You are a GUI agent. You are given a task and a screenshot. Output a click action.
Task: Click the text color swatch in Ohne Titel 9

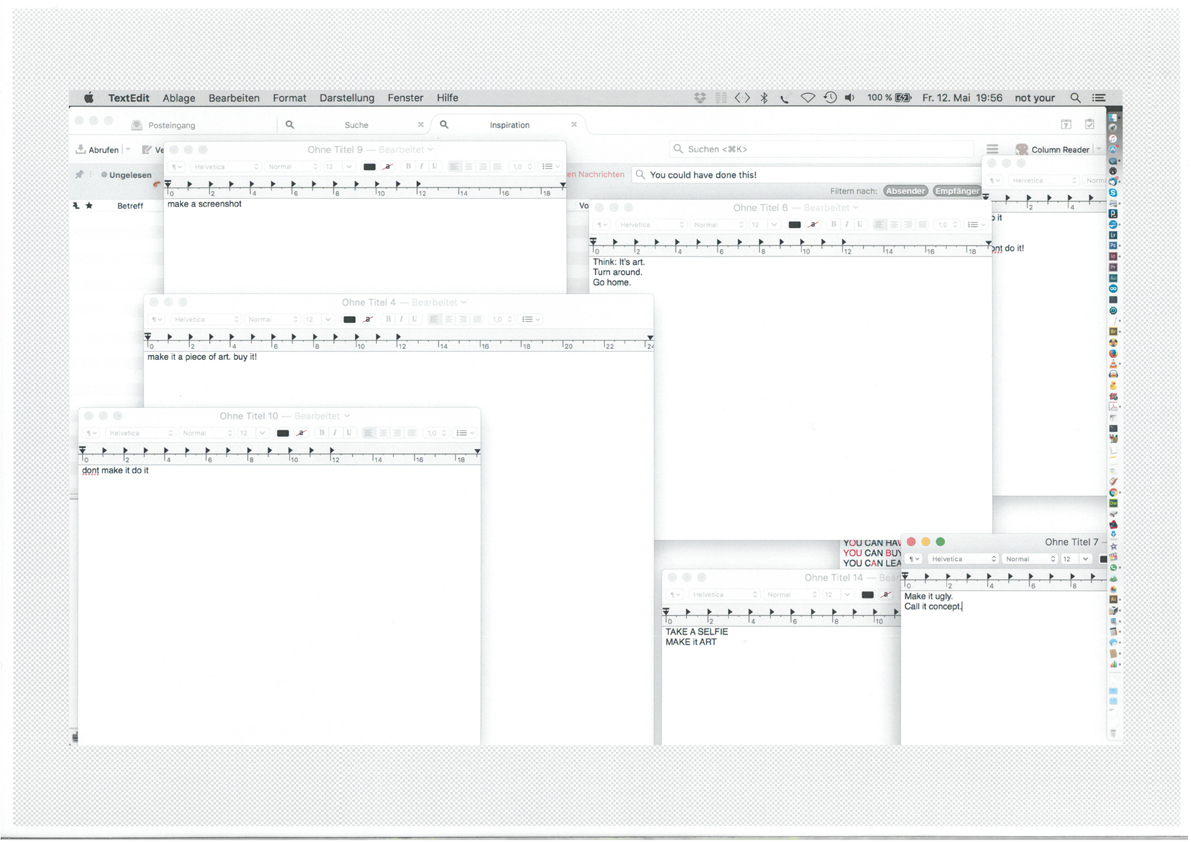(369, 167)
